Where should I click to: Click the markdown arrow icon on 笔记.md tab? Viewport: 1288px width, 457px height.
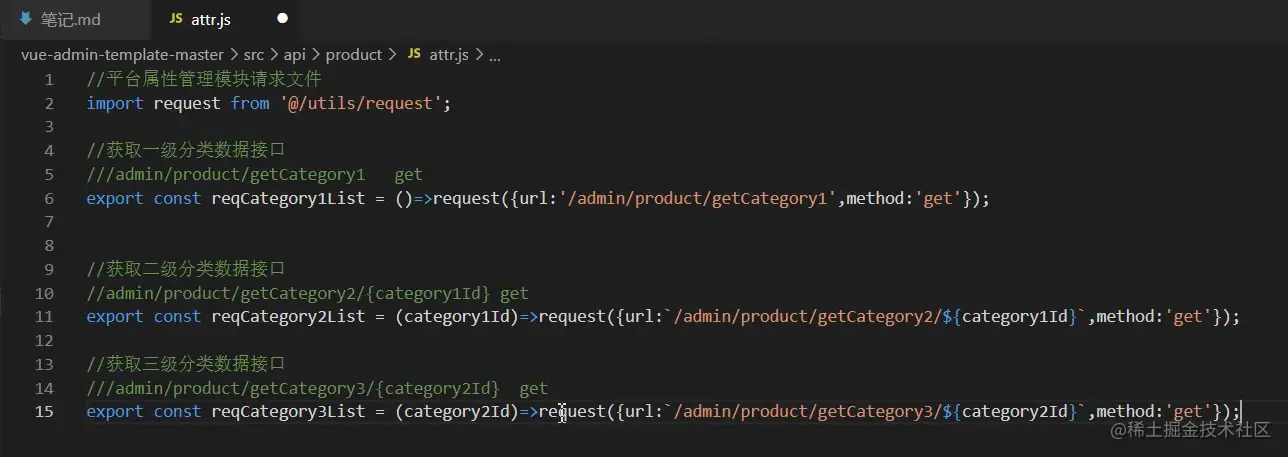click(x=25, y=19)
